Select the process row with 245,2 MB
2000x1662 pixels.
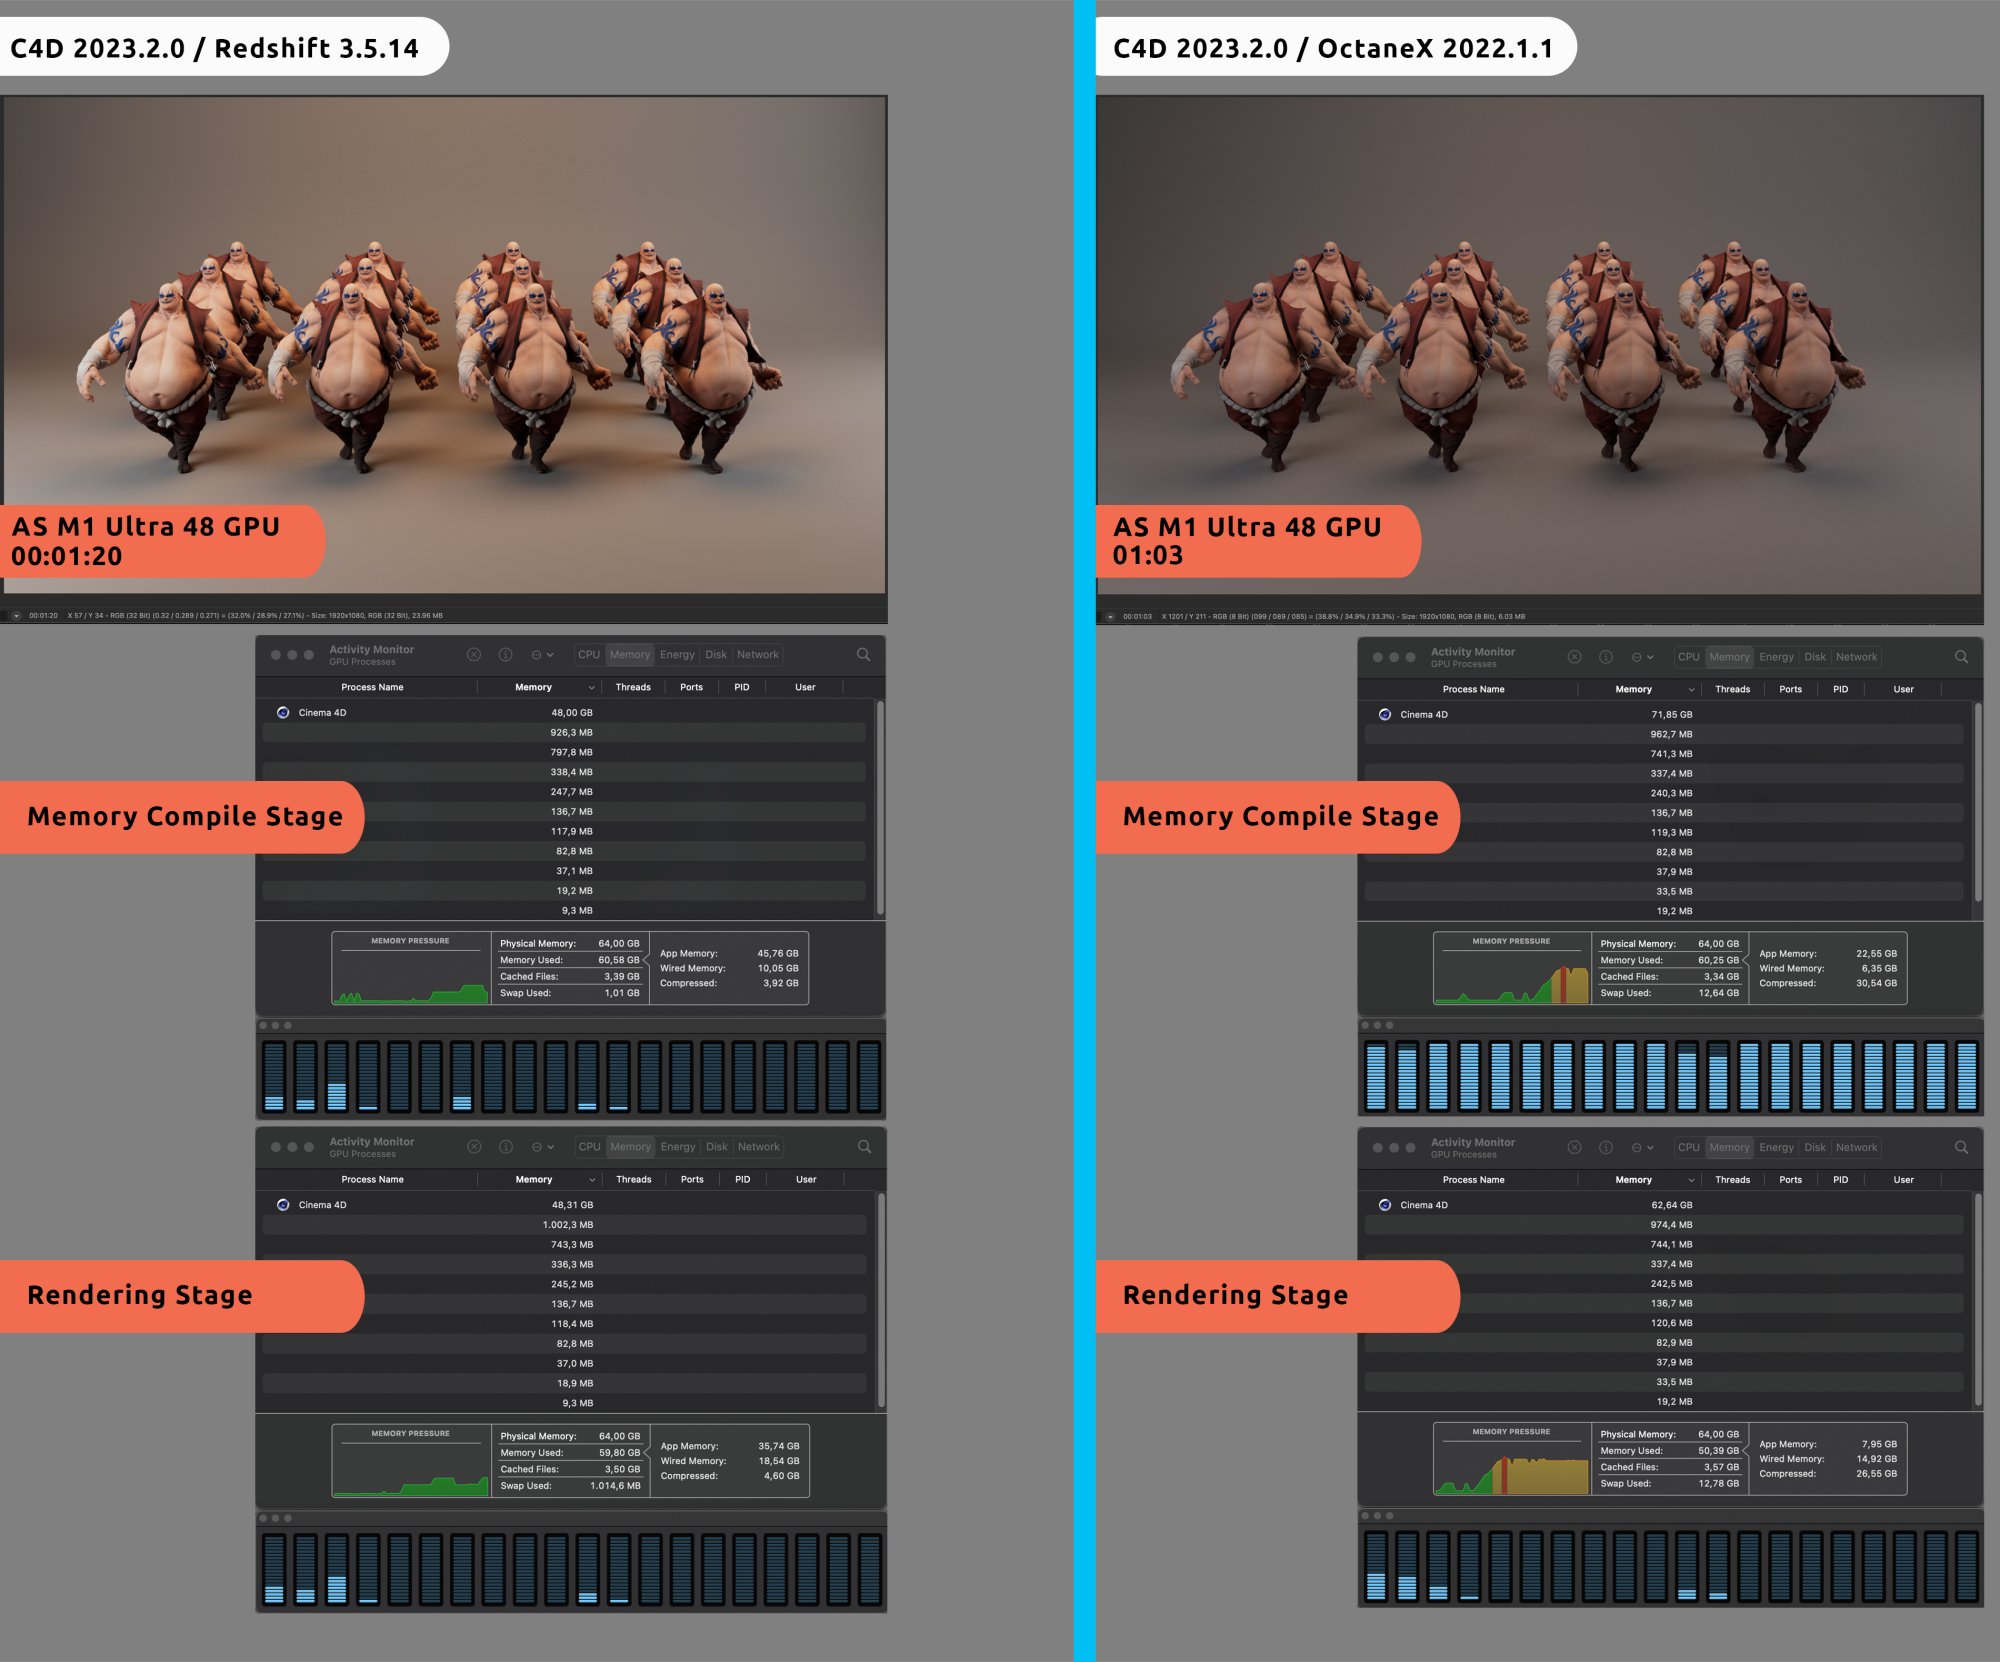pyautogui.click(x=564, y=1284)
